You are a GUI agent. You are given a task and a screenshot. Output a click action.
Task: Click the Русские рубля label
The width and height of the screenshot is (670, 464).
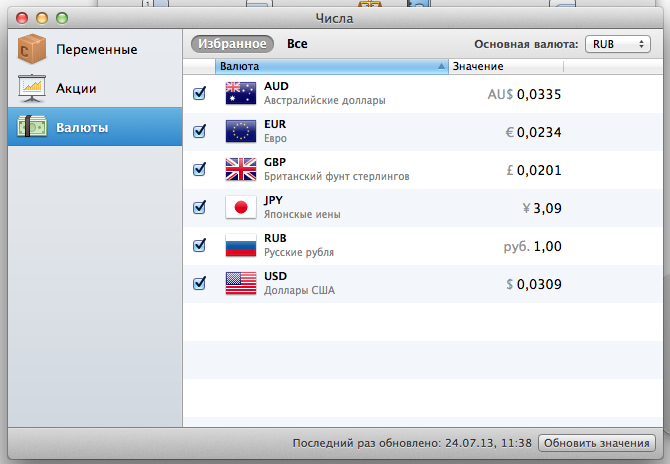click(x=299, y=253)
